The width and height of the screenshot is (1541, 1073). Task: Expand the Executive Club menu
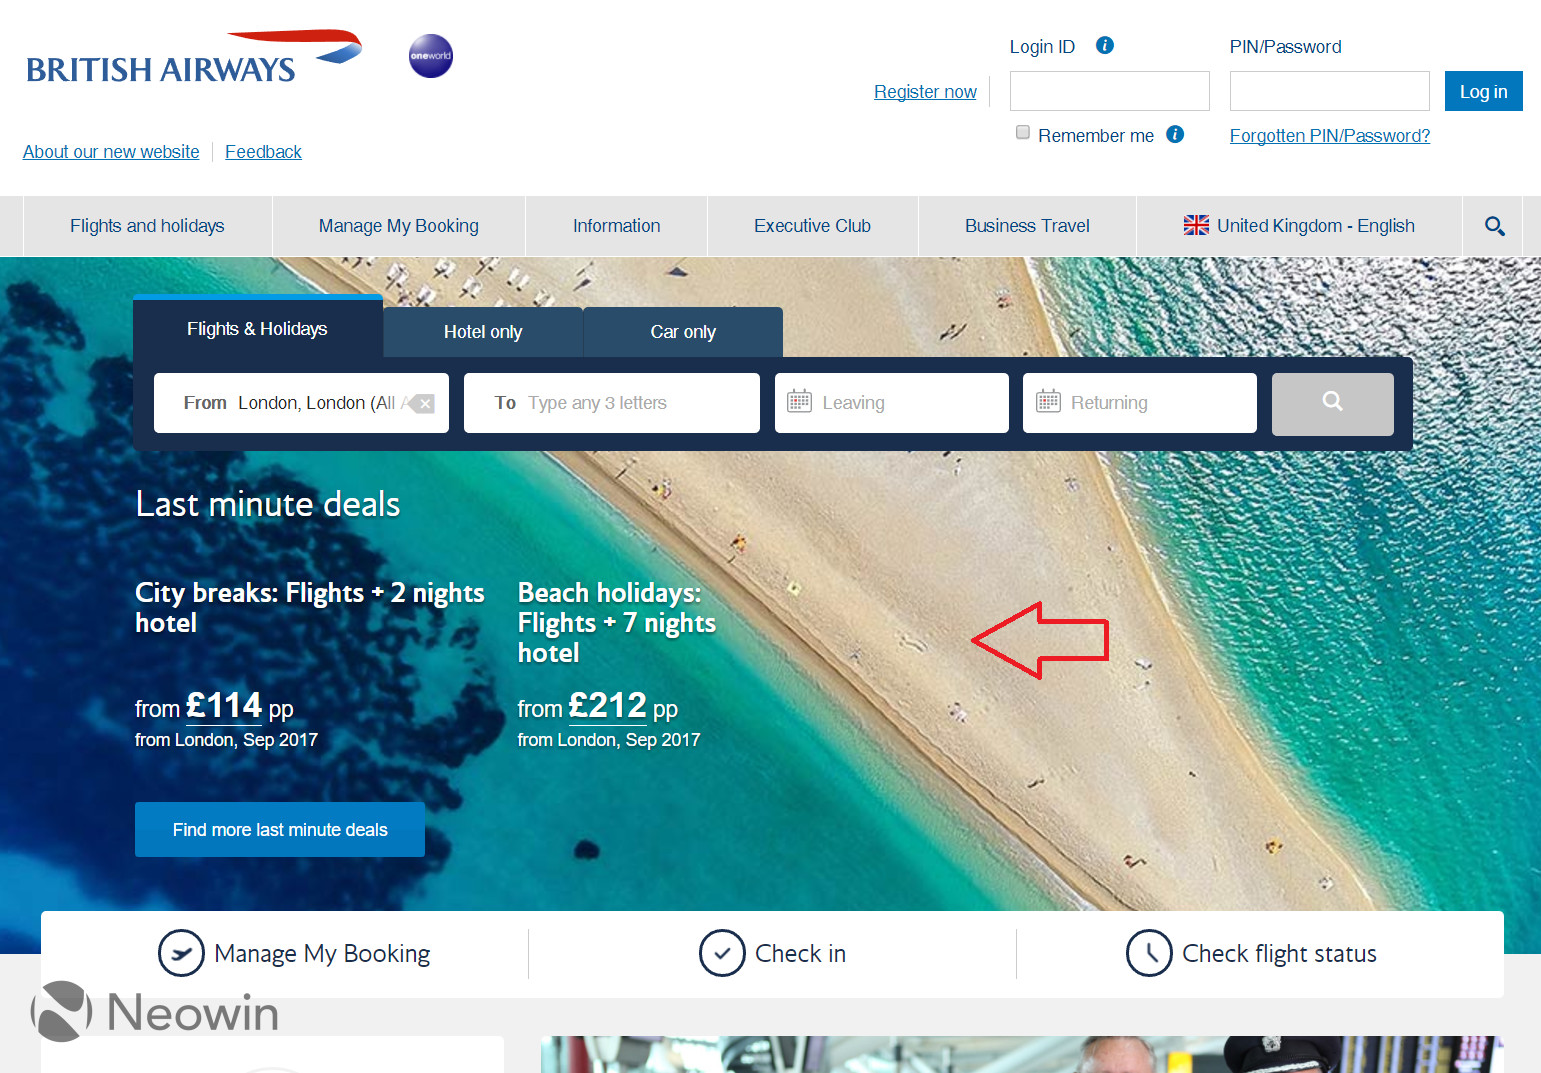pos(812,226)
